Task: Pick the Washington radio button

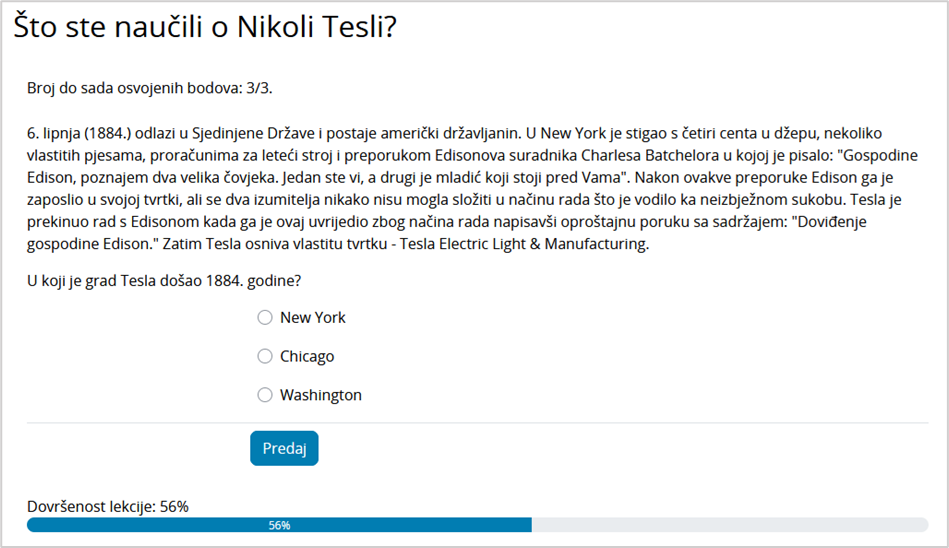Action: (265, 395)
